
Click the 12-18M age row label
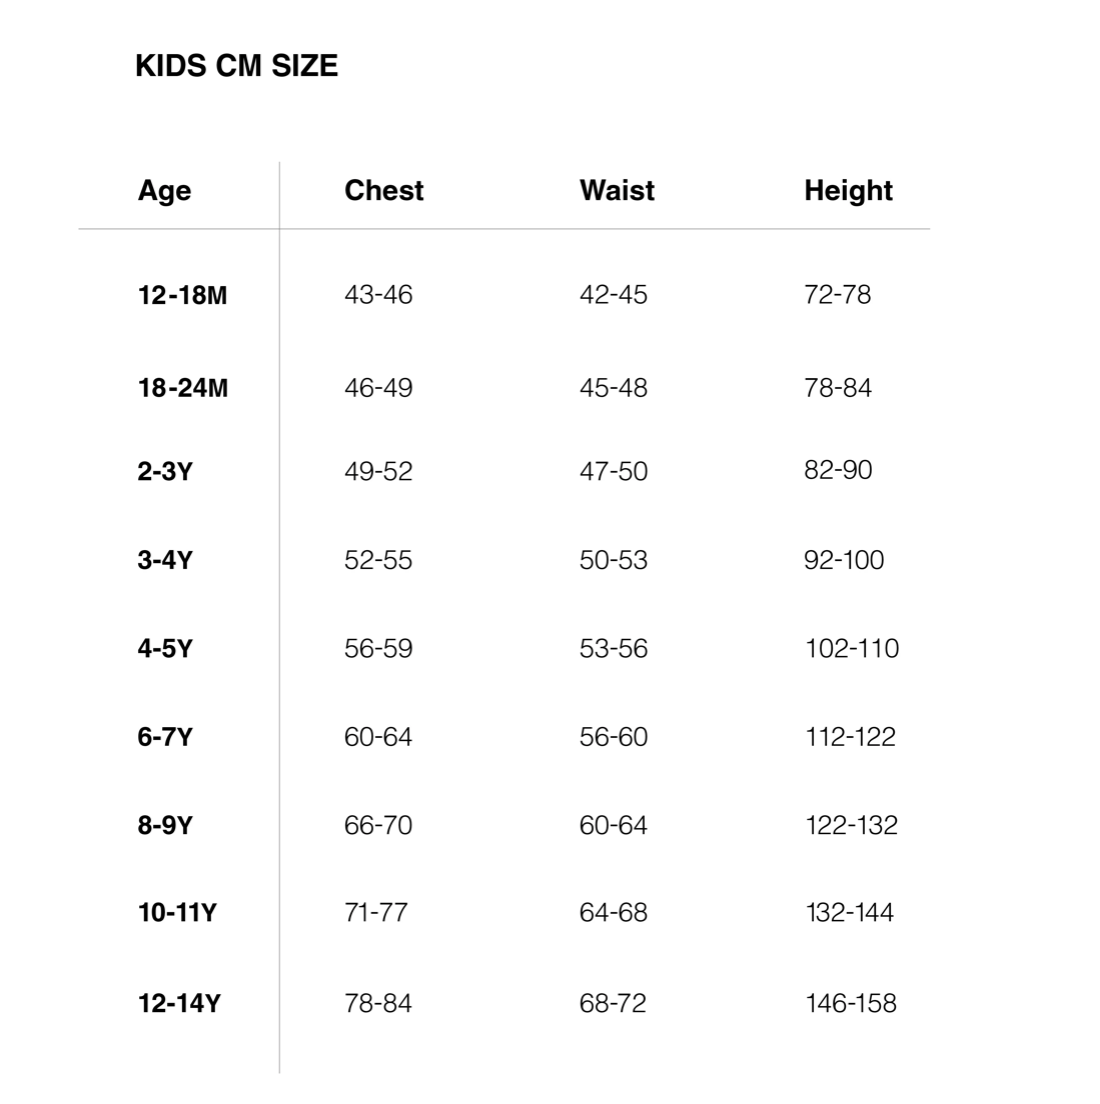182,294
